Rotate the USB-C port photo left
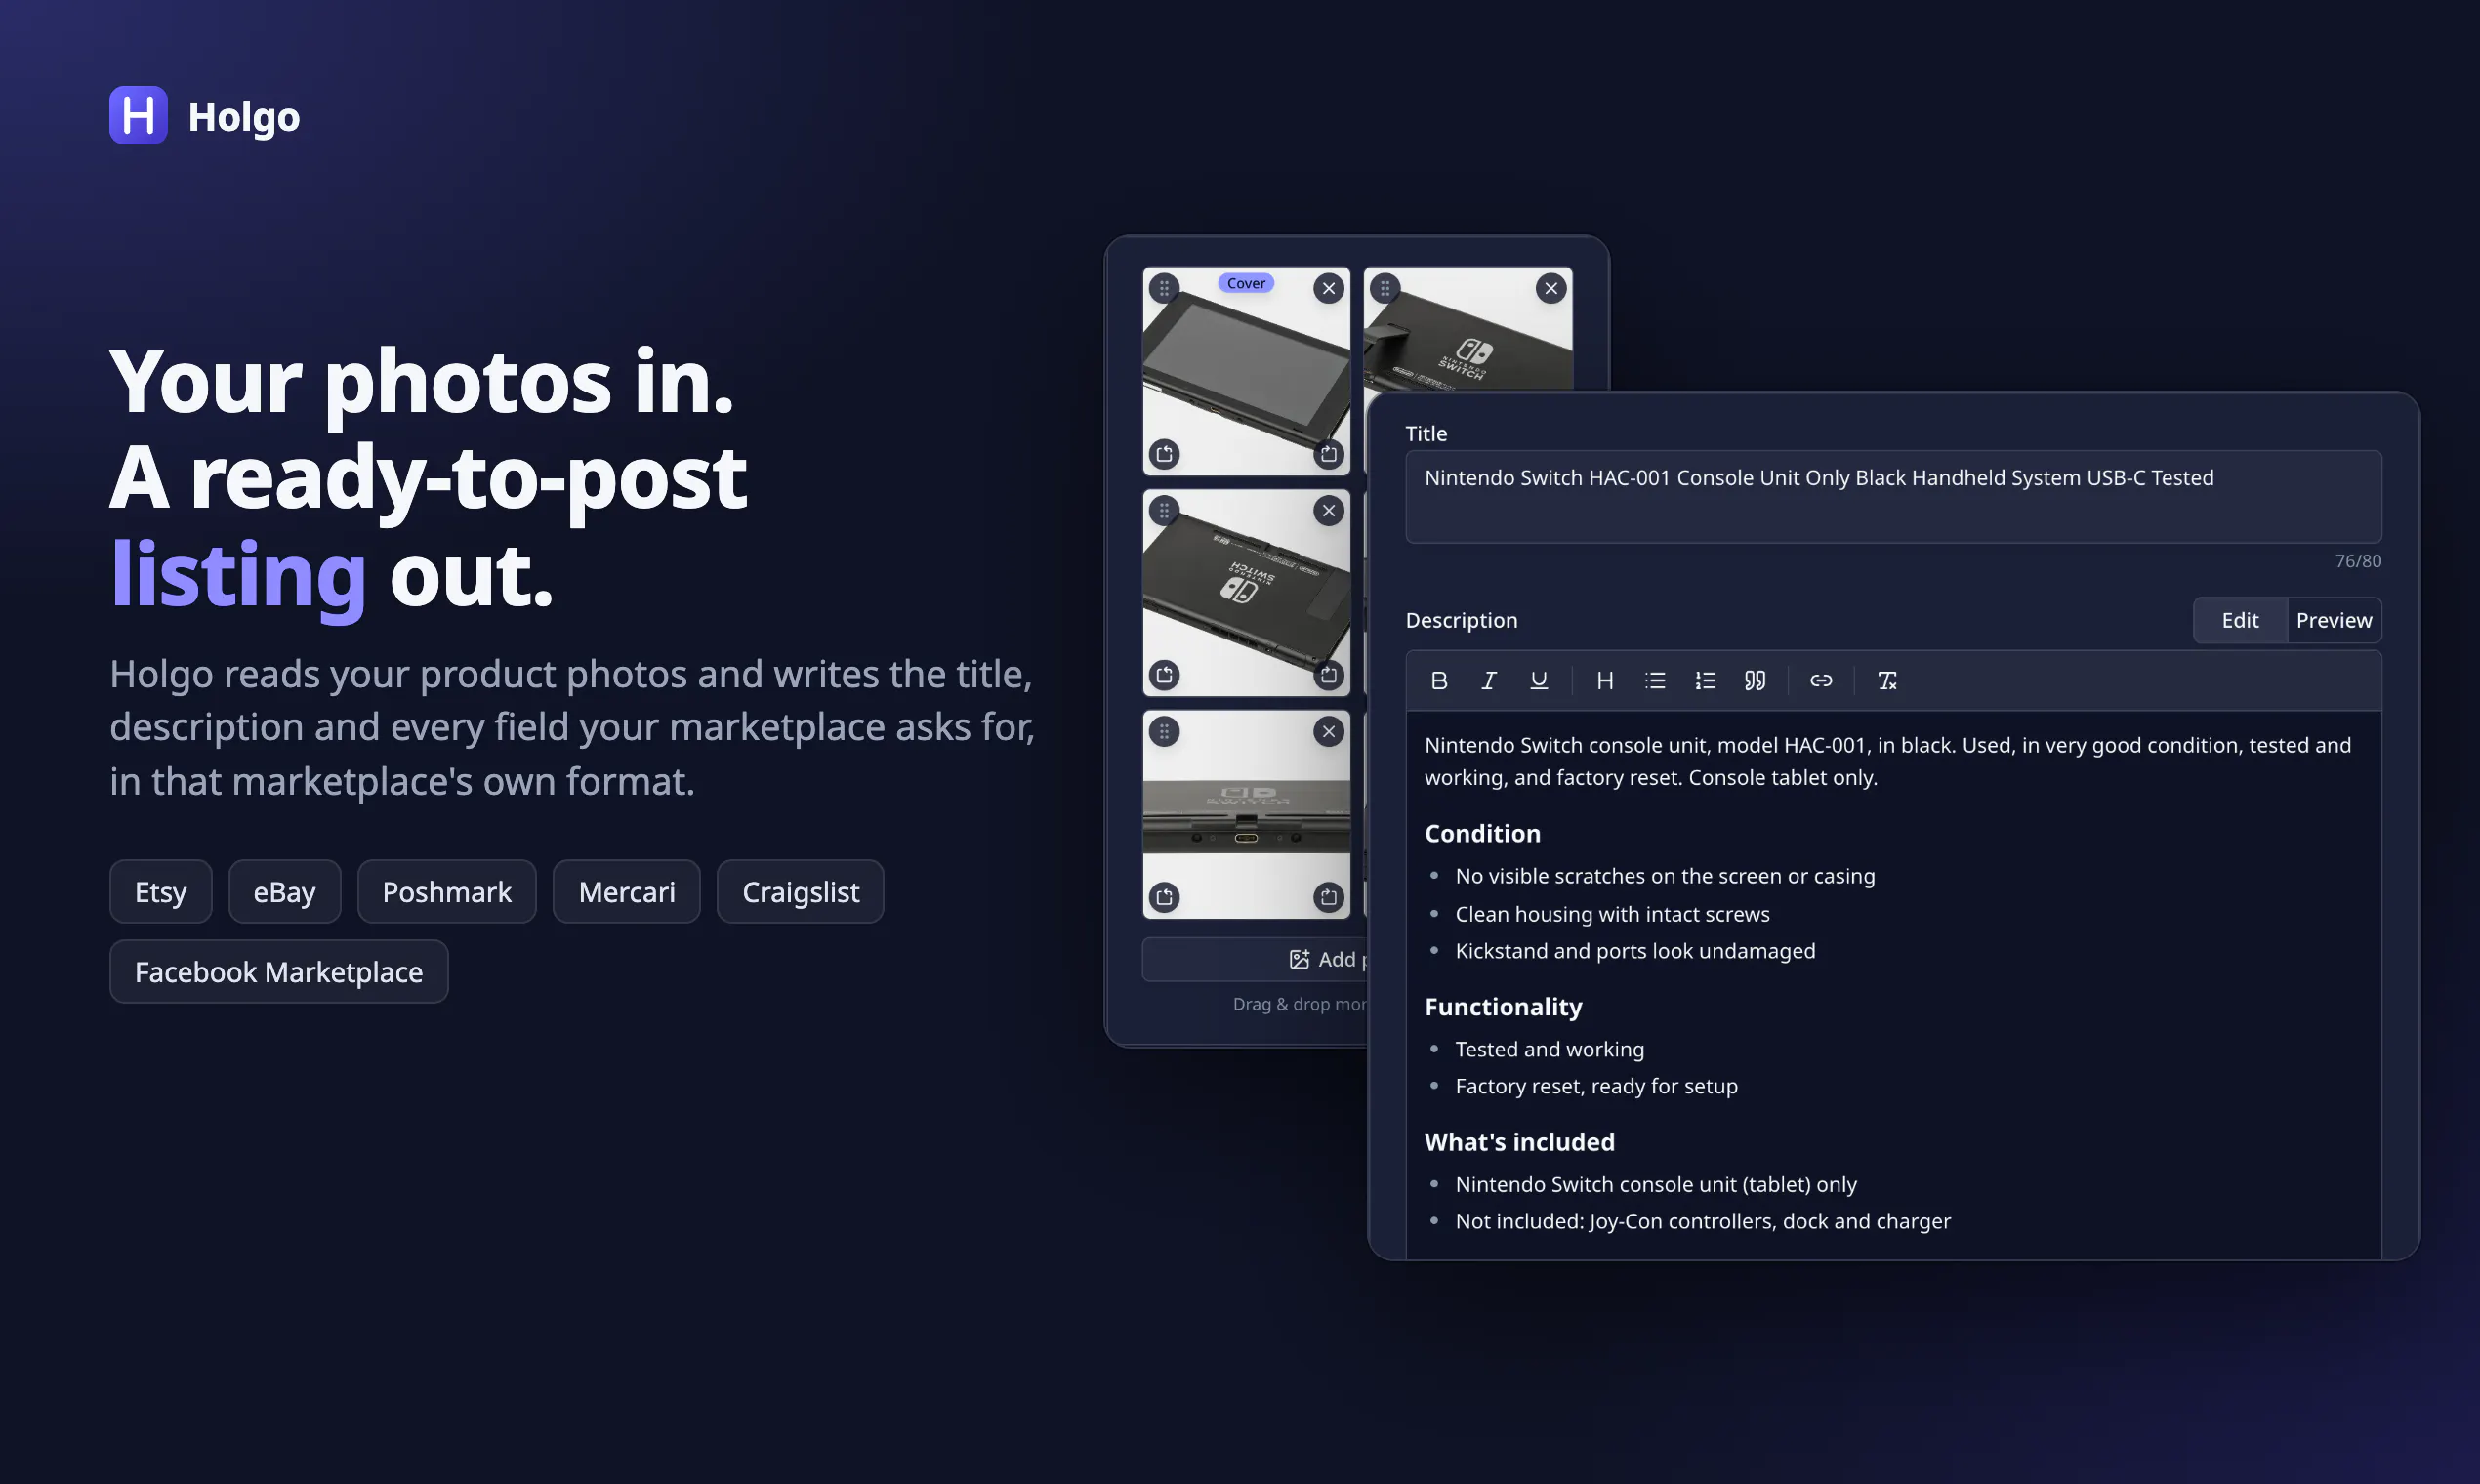The height and width of the screenshot is (1484, 2480). tap(1165, 897)
